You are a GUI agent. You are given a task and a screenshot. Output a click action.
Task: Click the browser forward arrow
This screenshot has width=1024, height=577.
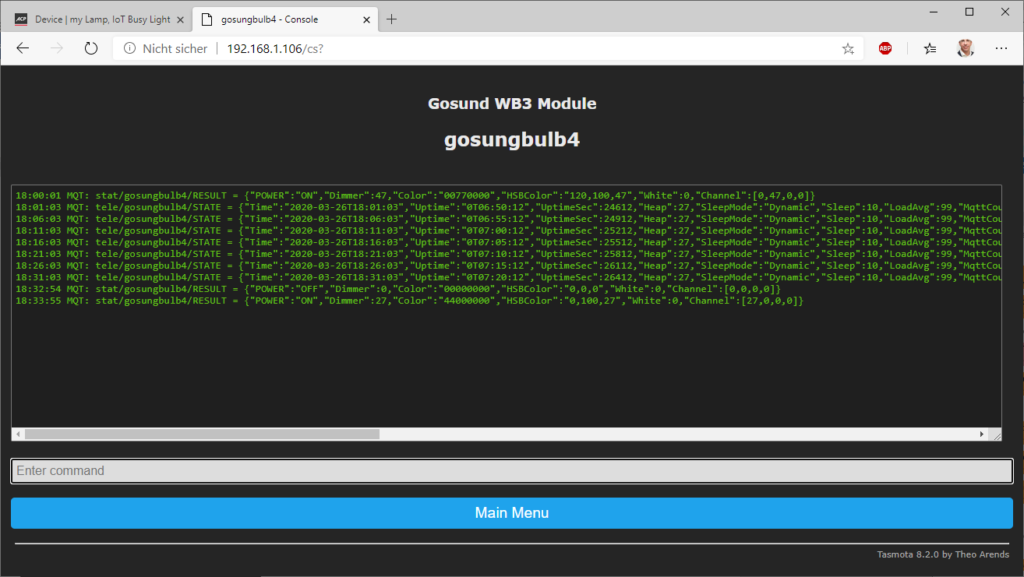(x=57, y=48)
